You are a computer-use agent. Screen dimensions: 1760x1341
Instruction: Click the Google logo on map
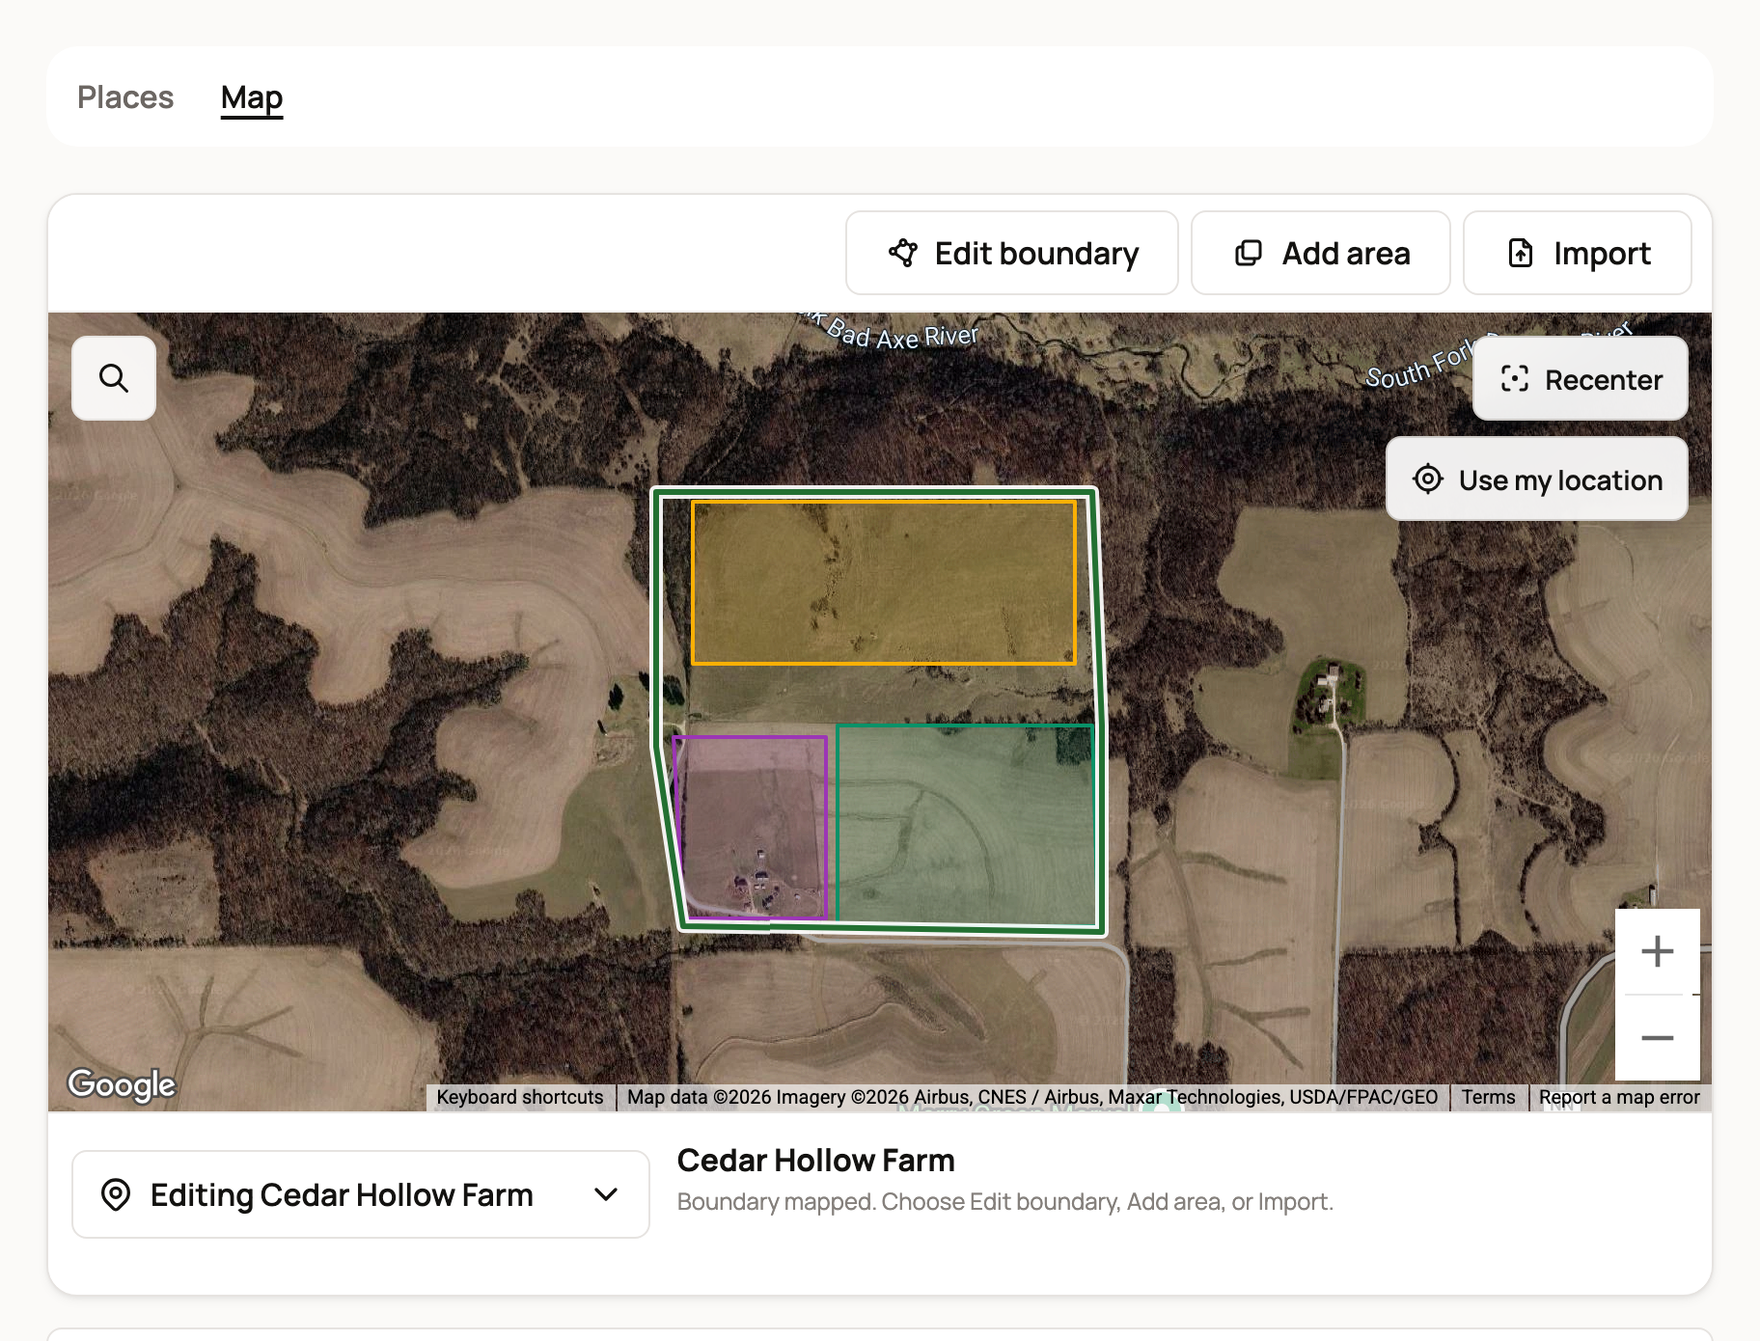[x=121, y=1084]
